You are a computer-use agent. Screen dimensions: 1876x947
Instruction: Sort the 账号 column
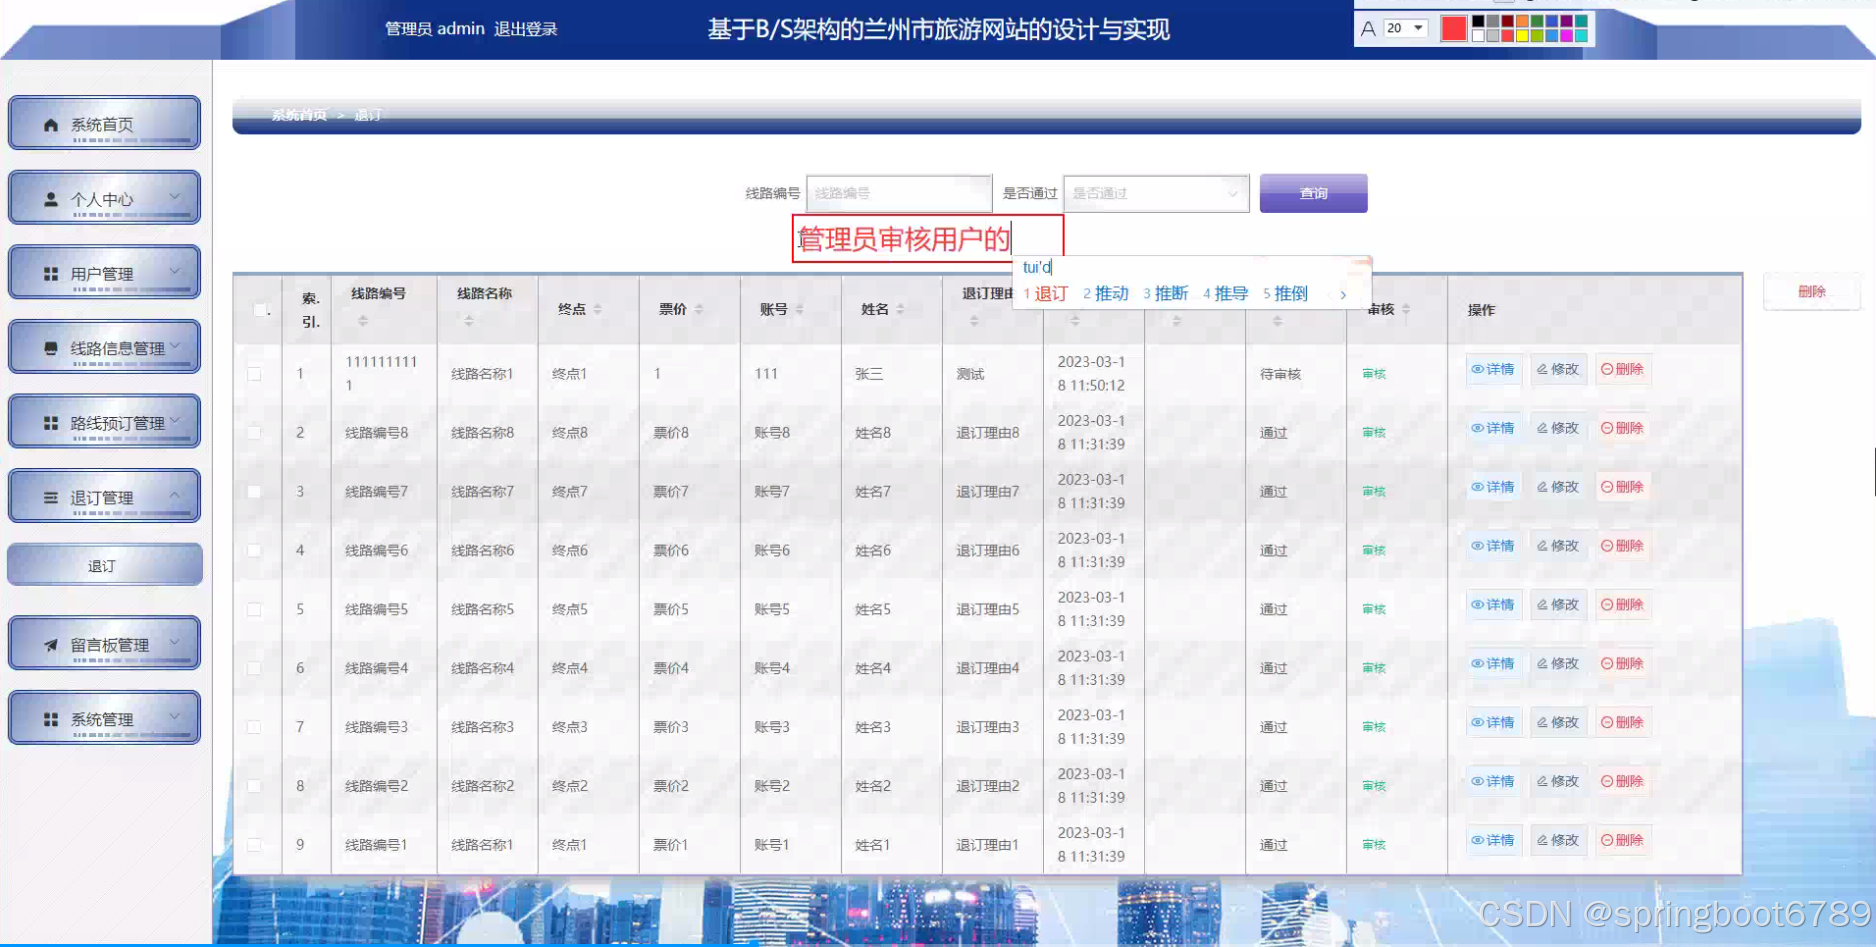click(799, 310)
